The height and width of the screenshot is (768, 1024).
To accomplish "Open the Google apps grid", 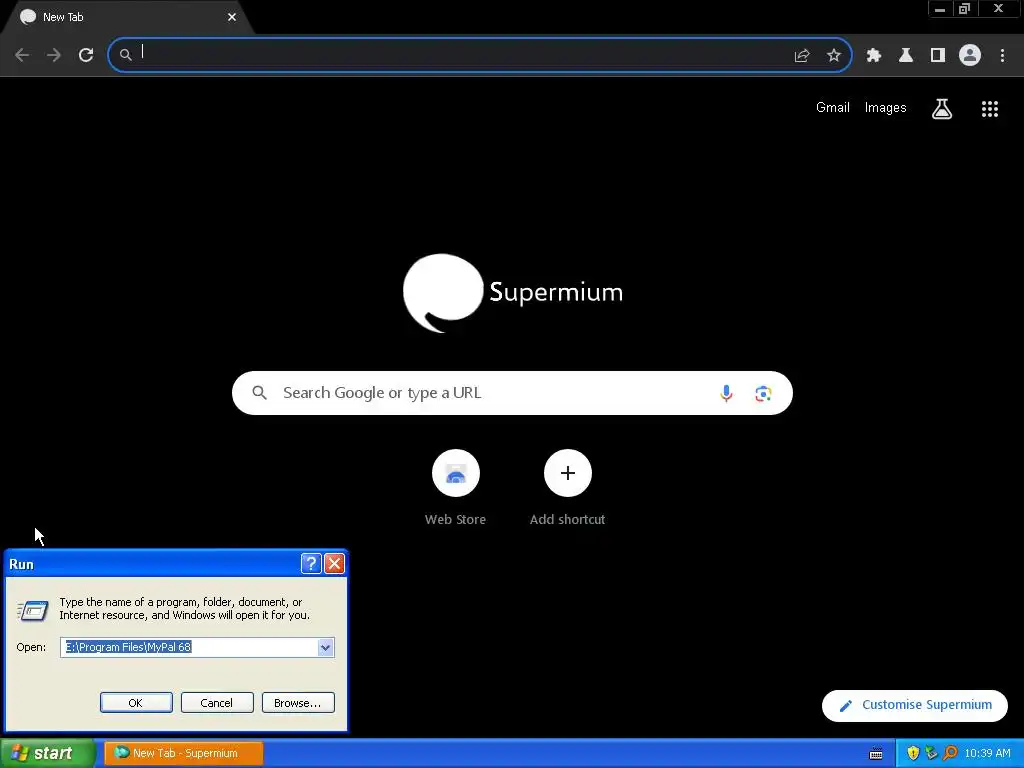I will (x=990, y=109).
